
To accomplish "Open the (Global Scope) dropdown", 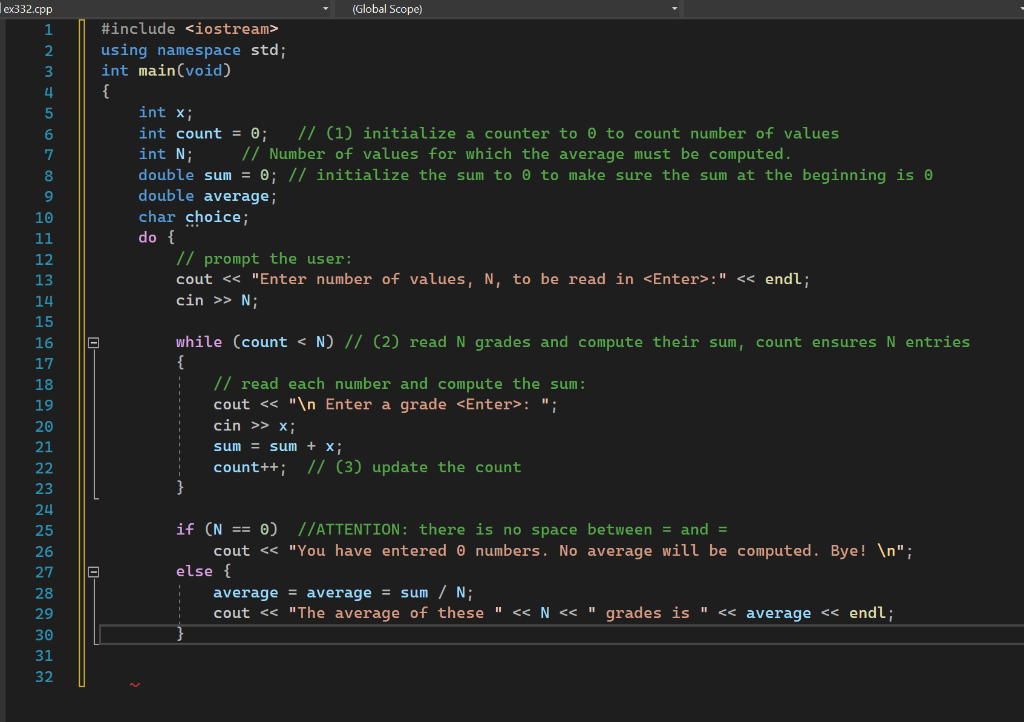I will click(x=675, y=8).
